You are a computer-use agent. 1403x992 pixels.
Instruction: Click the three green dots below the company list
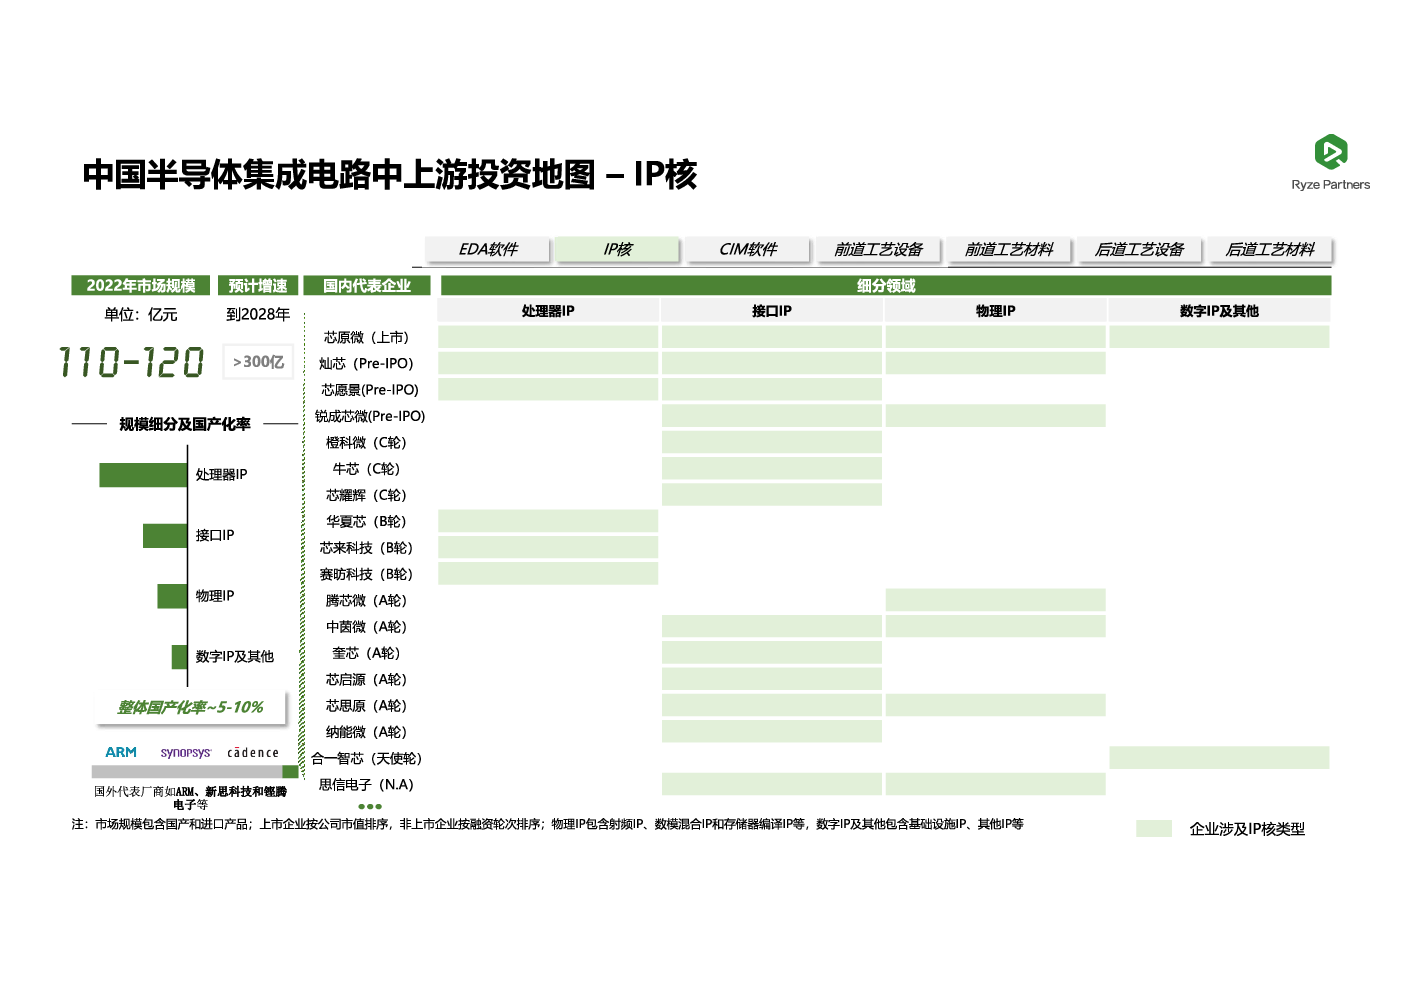pyautogui.click(x=370, y=806)
